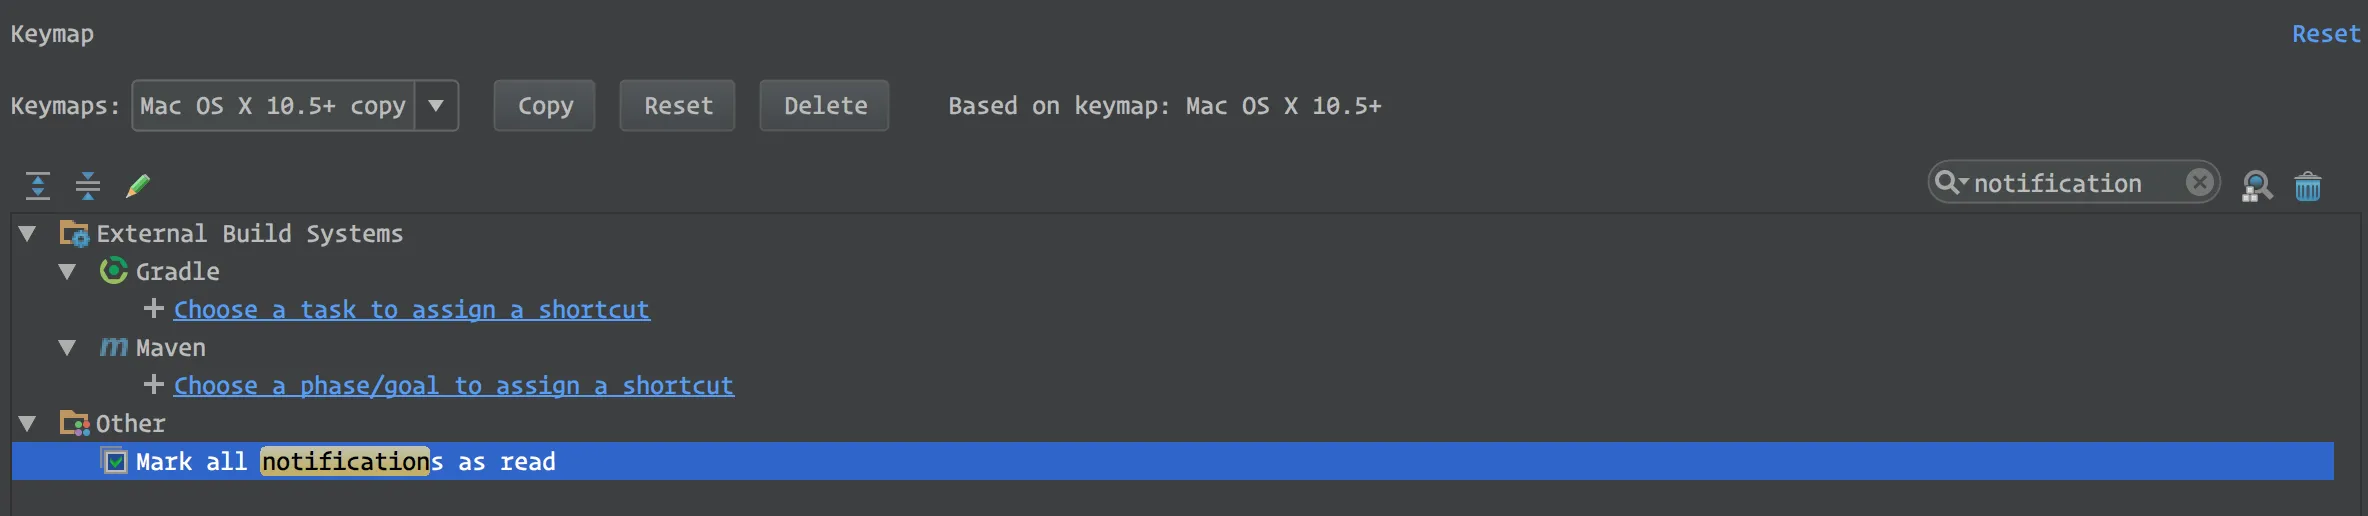The height and width of the screenshot is (516, 2368).
Task: Click the trash icon to clear filtering
Action: (2308, 185)
